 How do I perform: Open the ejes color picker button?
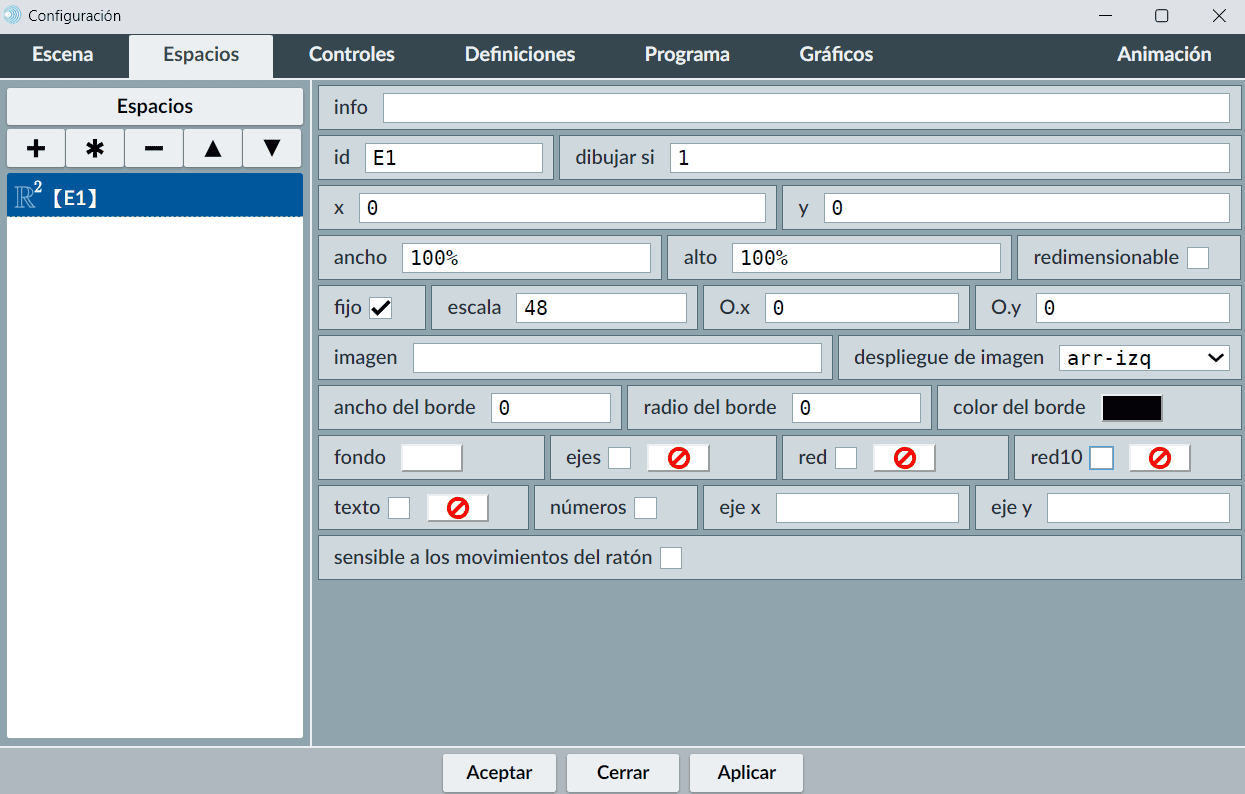tap(678, 458)
